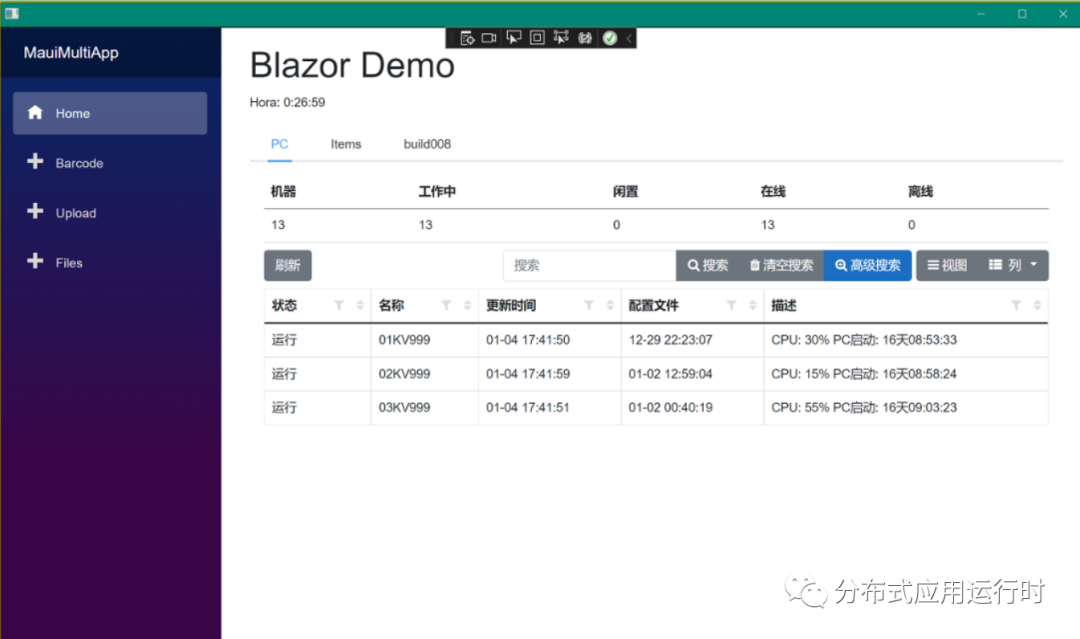Open the Upload navigation item
This screenshot has height=639, width=1080.
pyautogui.click(x=110, y=213)
